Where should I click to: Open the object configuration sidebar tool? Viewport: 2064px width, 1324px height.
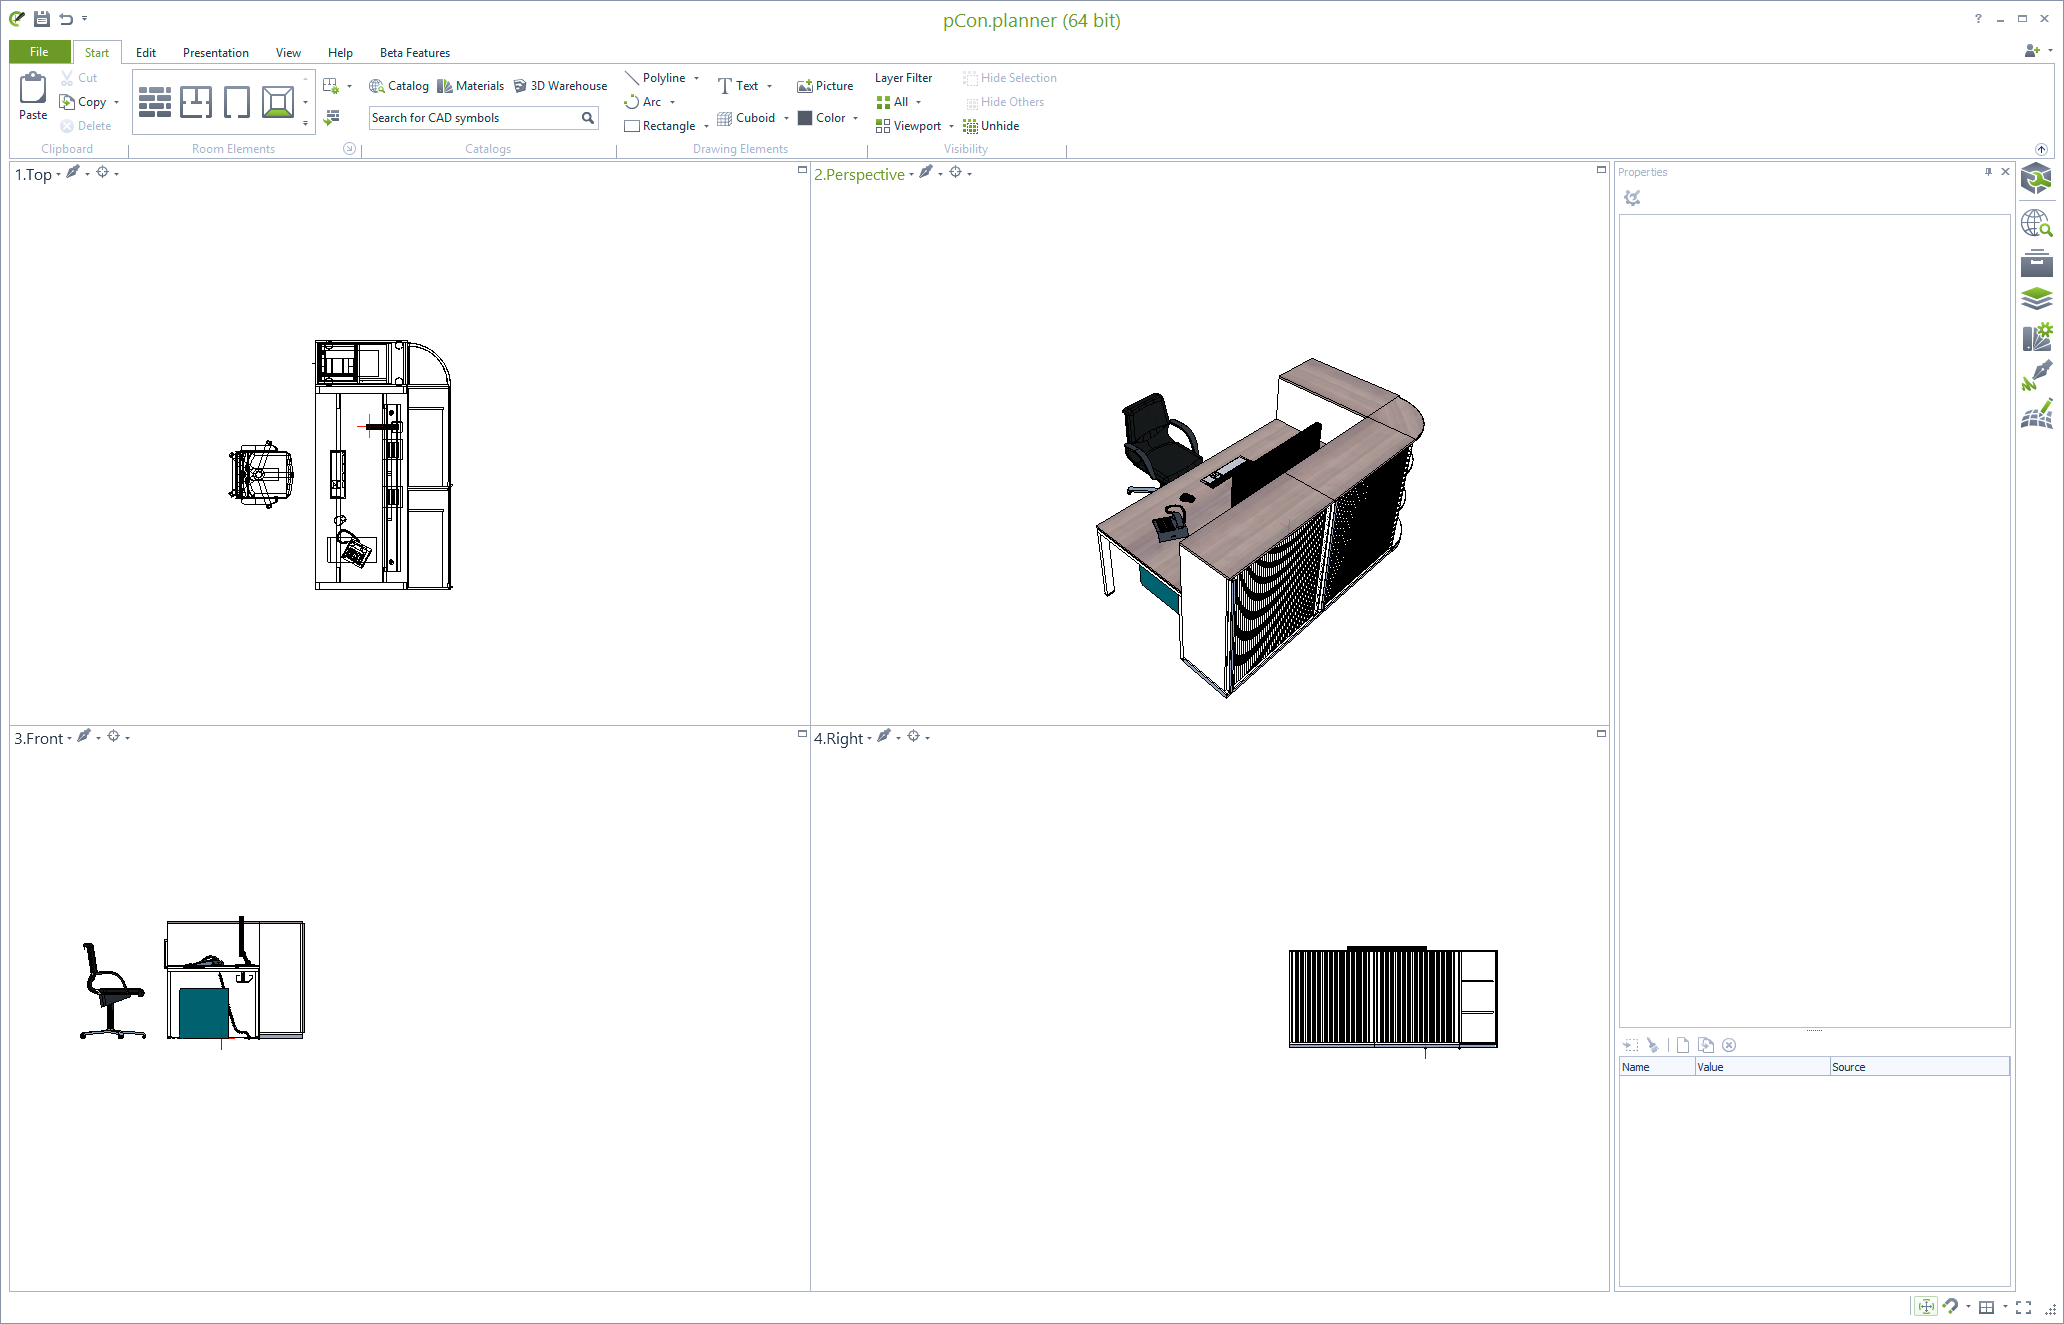coord(2037,179)
